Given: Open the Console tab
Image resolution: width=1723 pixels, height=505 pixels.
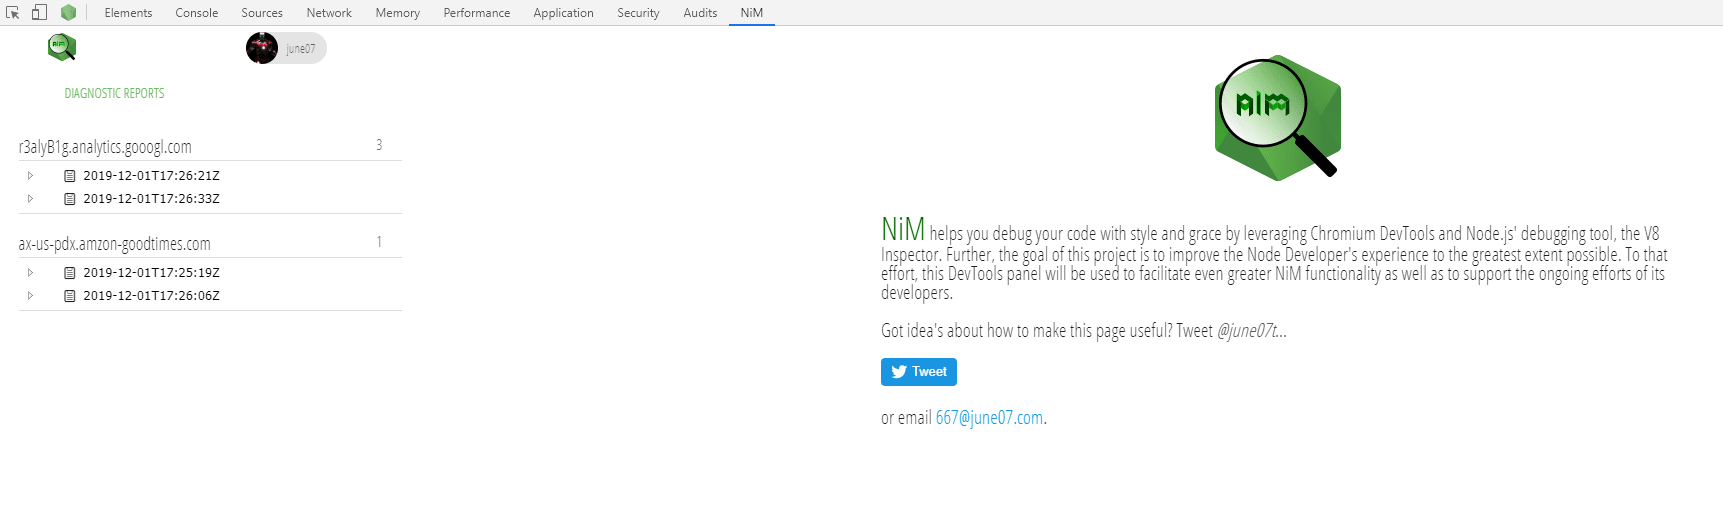Looking at the screenshot, I should pos(196,13).
